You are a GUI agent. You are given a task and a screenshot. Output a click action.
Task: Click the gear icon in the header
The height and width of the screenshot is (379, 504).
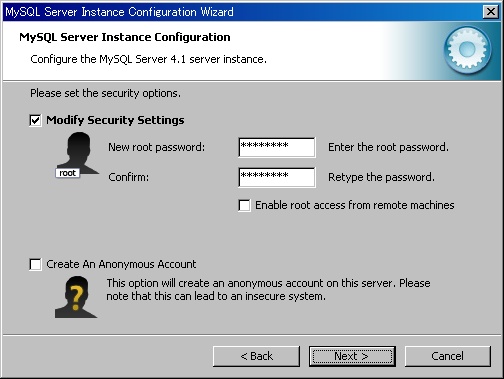pos(467,50)
